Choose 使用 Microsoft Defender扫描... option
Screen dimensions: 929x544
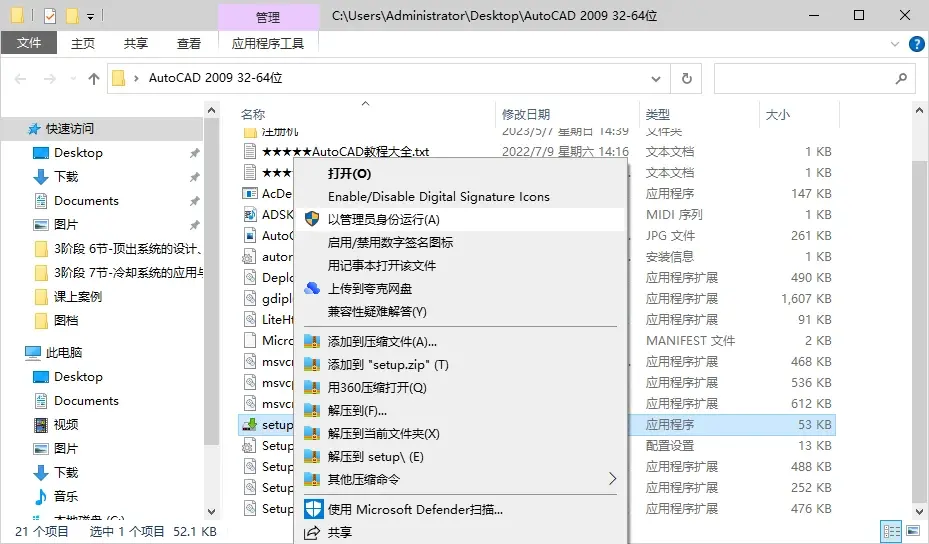pyautogui.click(x=415, y=510)
